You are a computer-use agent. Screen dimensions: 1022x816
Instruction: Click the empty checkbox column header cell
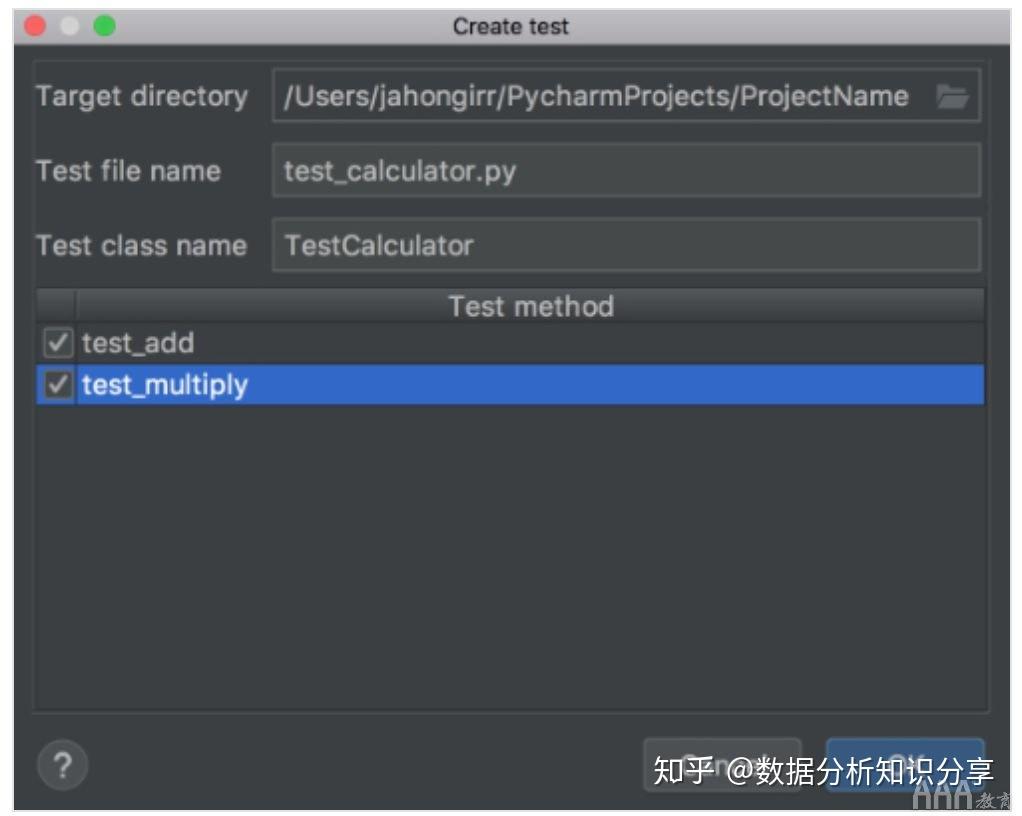56,306
